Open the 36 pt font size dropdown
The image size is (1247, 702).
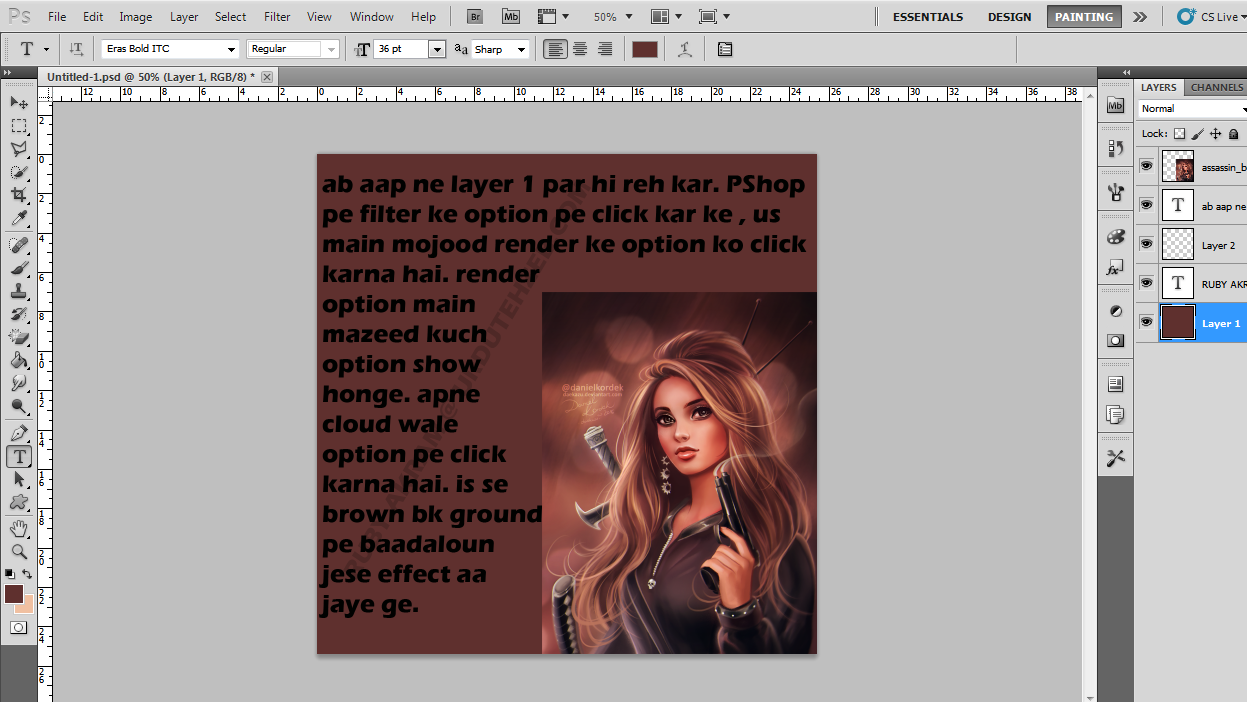[x=436, y=49]
